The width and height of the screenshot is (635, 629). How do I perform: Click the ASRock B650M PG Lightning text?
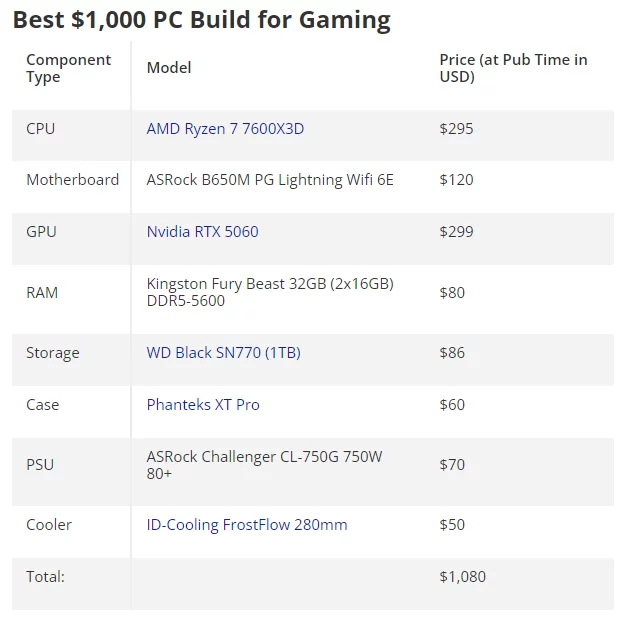pos(270,180)
